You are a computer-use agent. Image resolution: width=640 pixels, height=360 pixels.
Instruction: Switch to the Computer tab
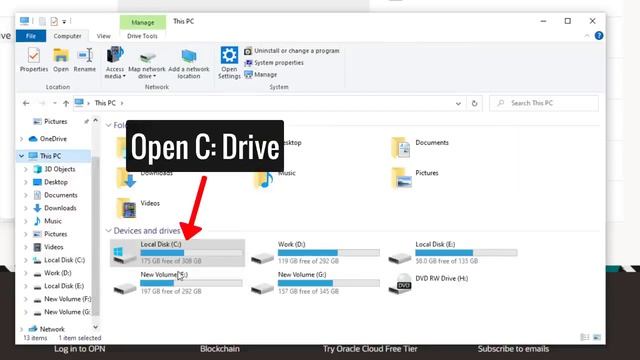[x=67, y=36]
